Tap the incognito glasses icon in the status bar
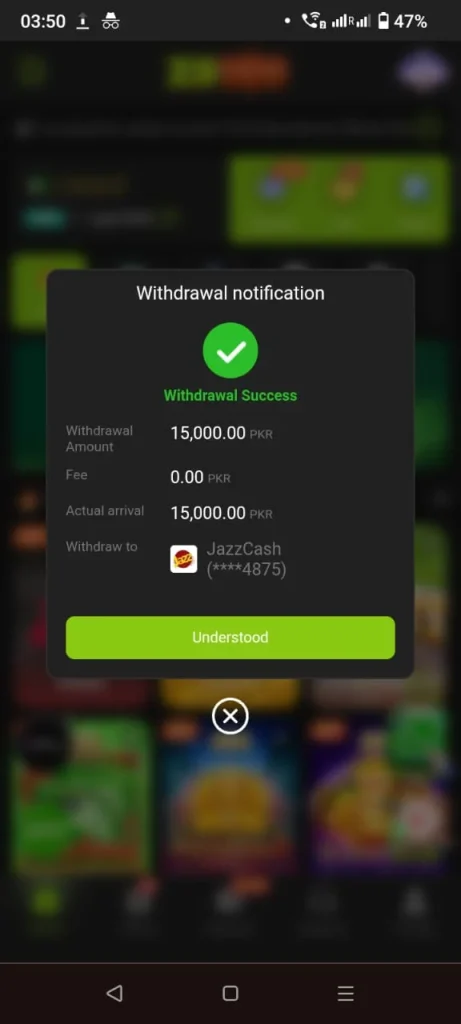This screenshot has width=461, height=1024. click(x=110, y=22)
